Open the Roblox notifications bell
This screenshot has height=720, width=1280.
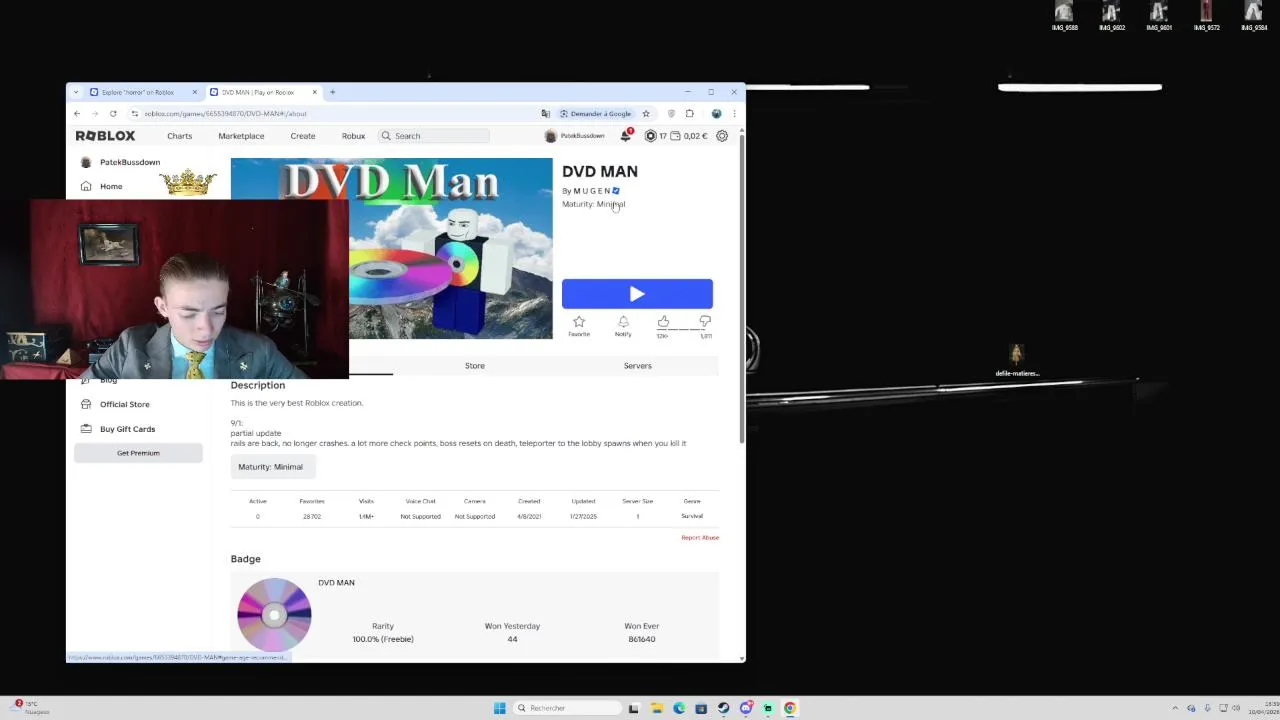point(626,136)
